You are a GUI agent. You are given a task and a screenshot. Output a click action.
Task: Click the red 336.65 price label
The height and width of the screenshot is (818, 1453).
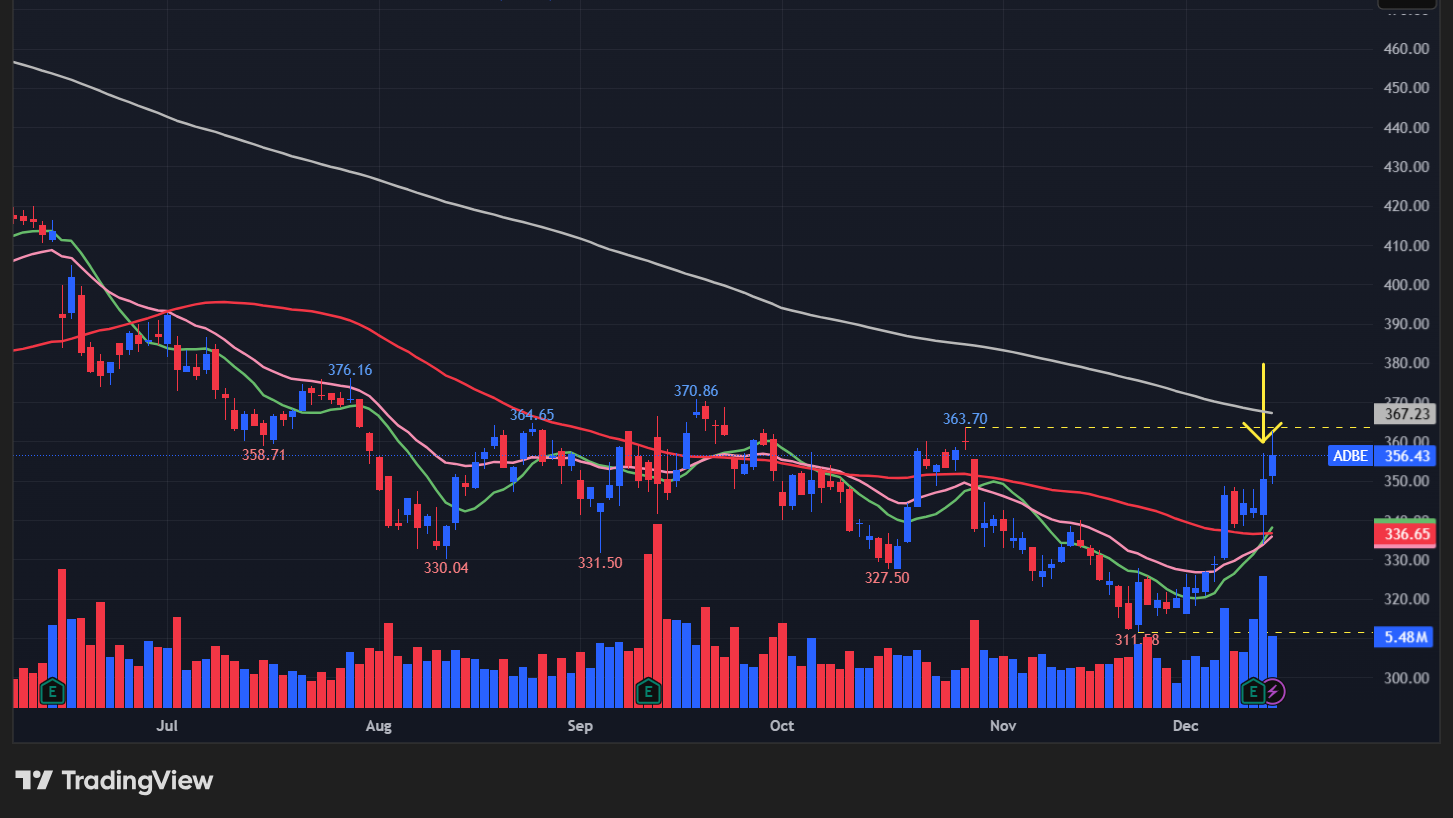(x=1405, y=535)
